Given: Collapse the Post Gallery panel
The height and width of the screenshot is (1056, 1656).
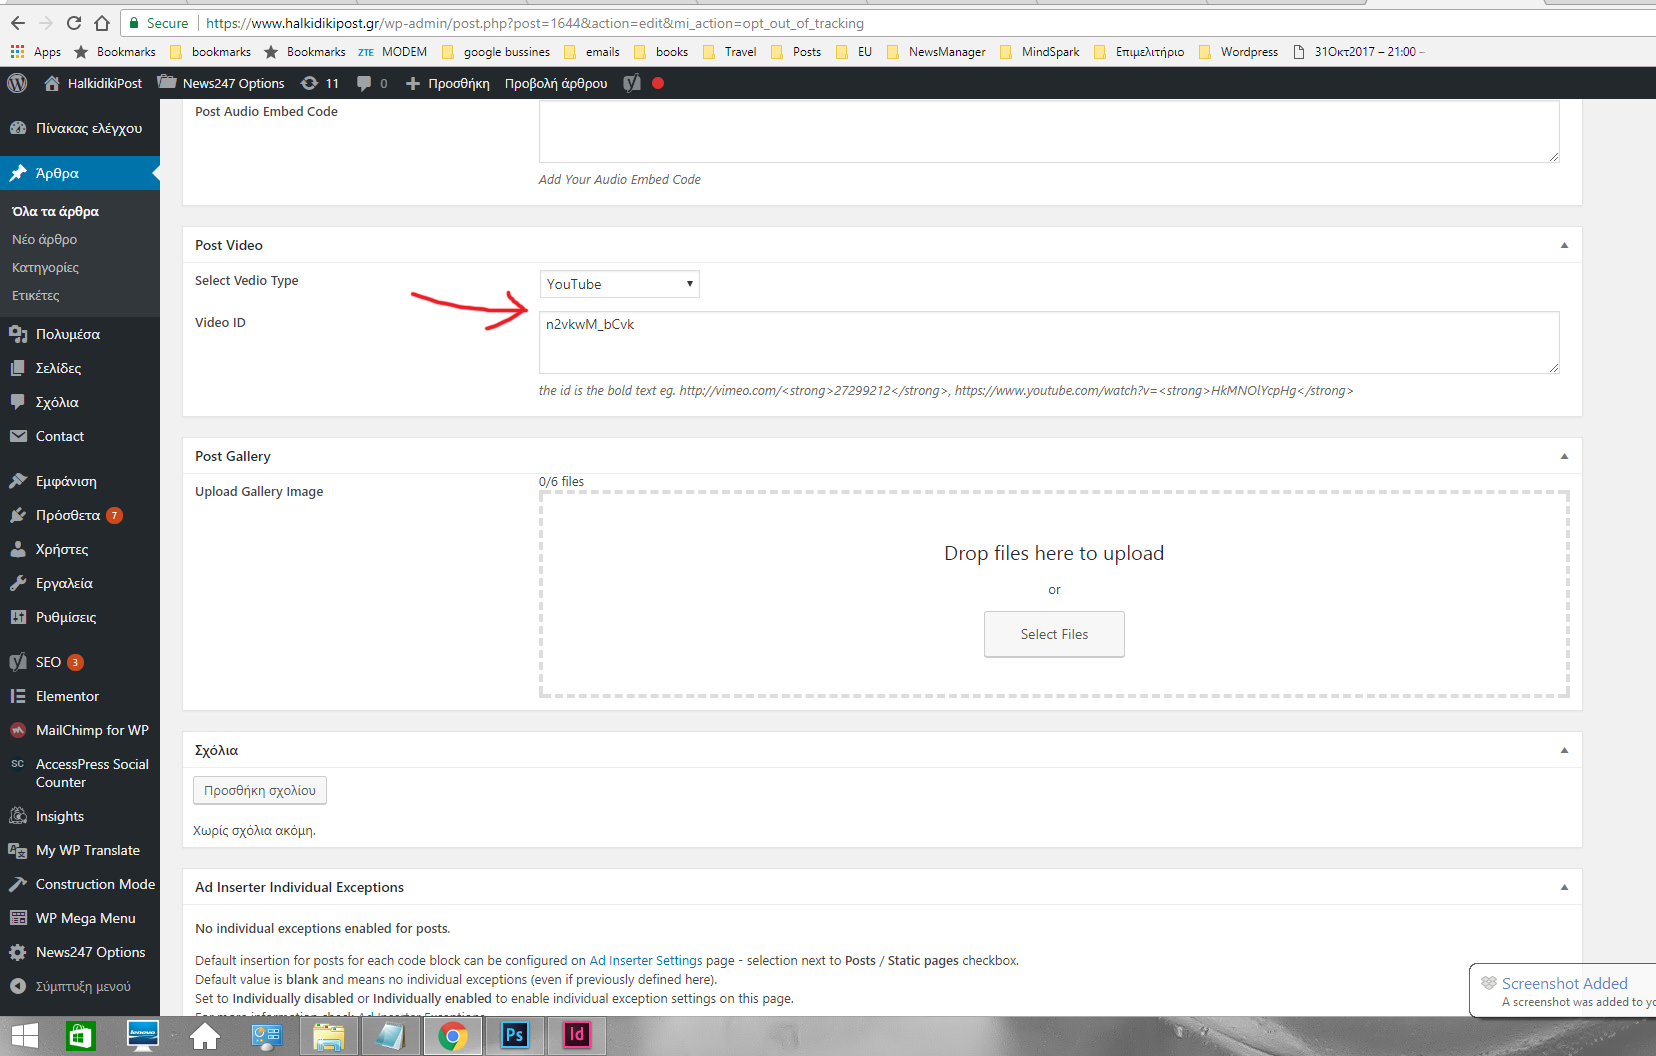Looking at the screenshot, I should 1564,456.
